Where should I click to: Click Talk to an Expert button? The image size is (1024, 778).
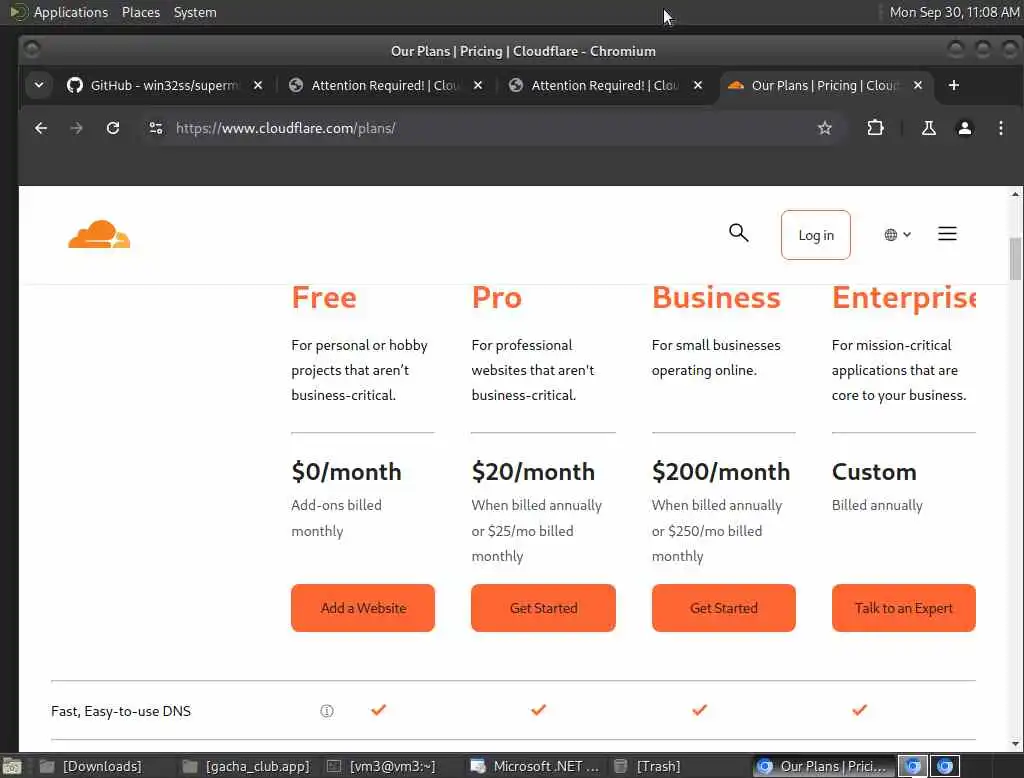[x=904, y=608]
